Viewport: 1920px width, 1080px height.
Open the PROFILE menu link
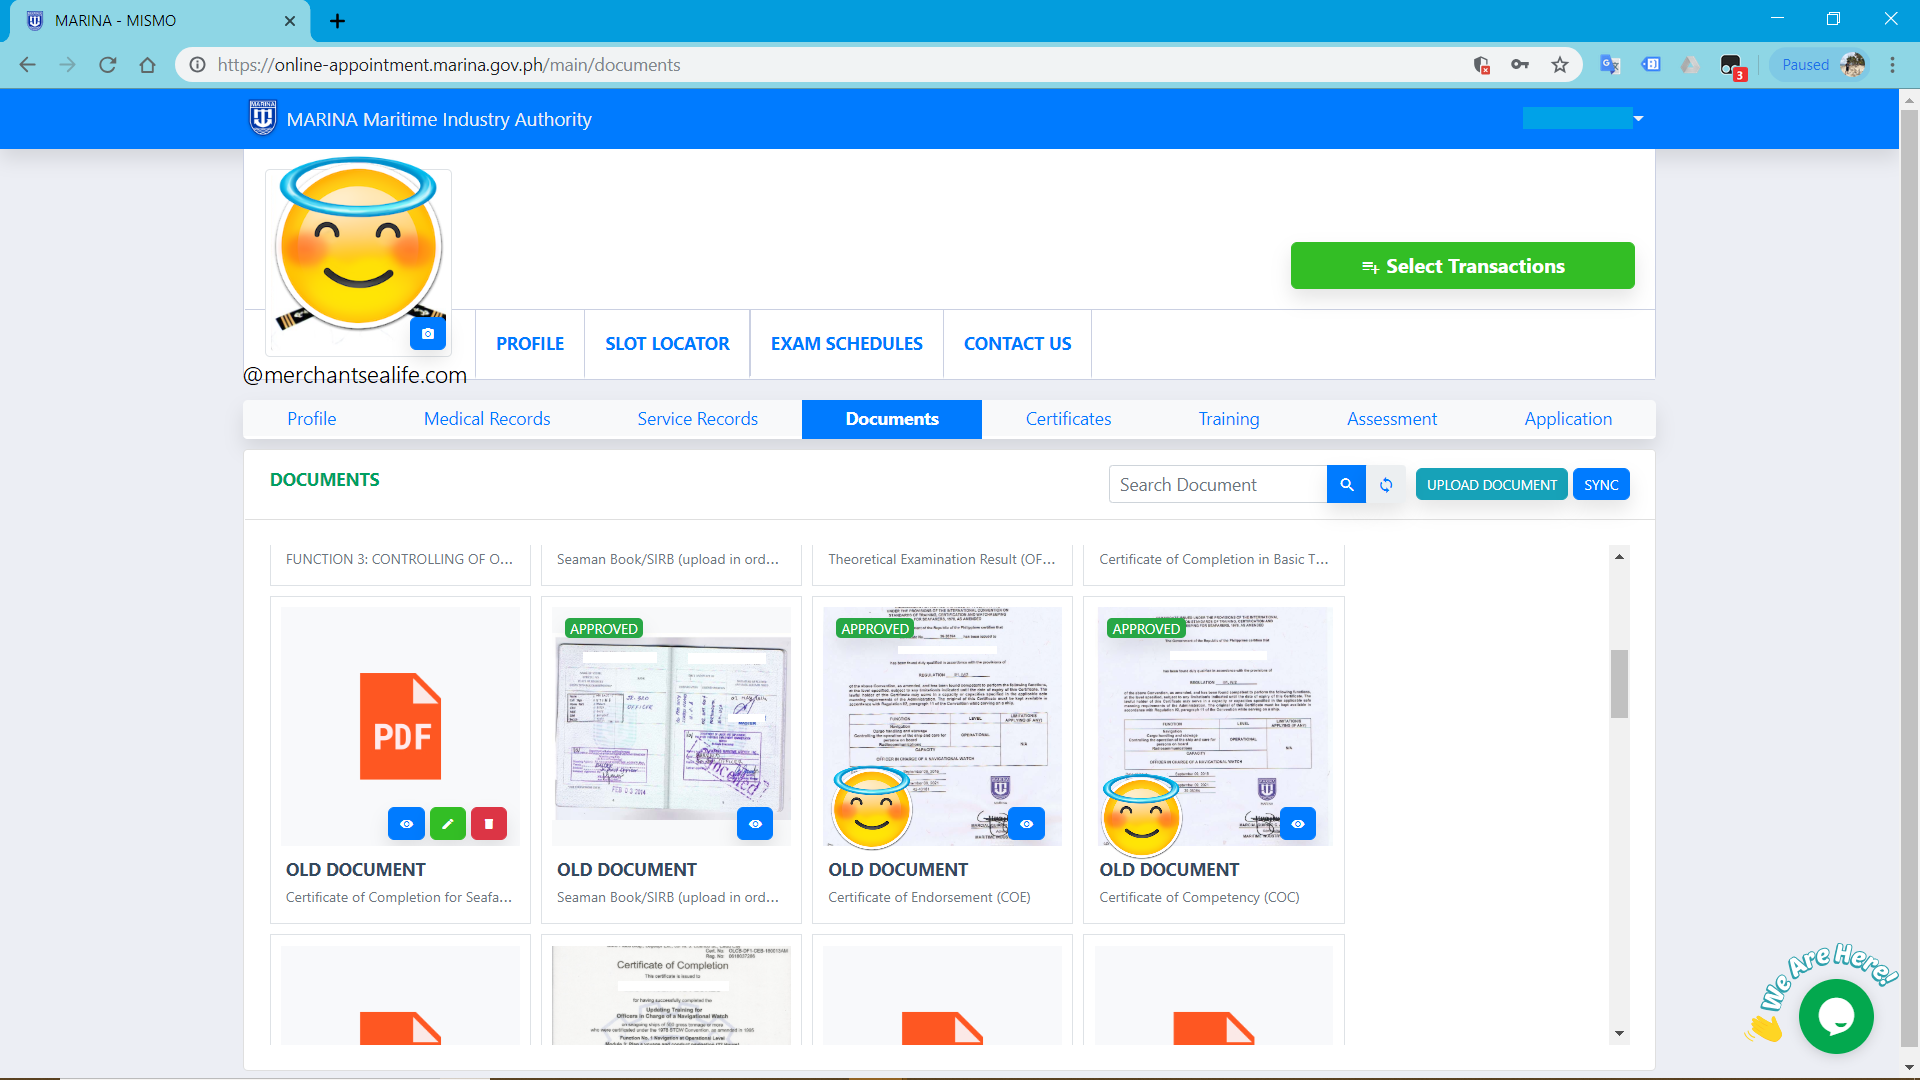(530, 344)
